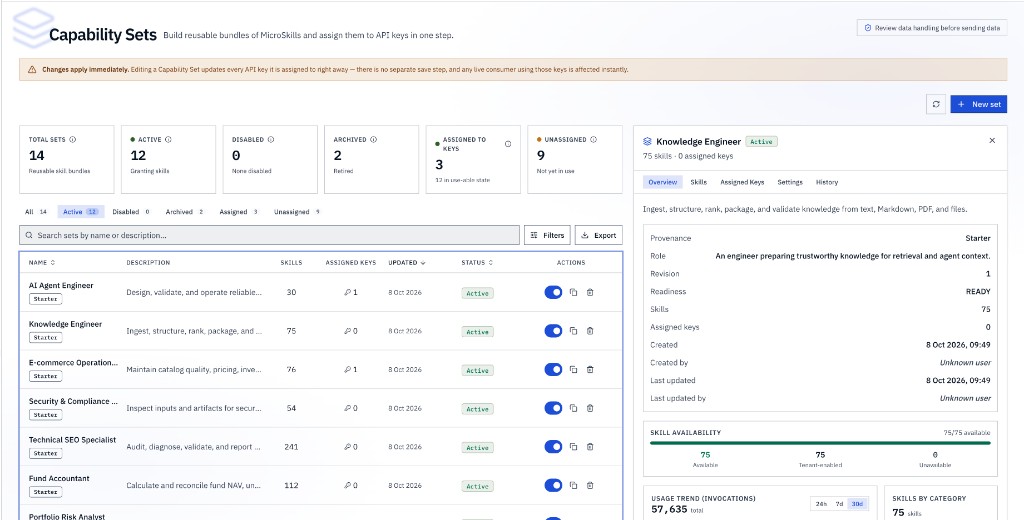Filter sets by Disabled 0

[131, 212]
